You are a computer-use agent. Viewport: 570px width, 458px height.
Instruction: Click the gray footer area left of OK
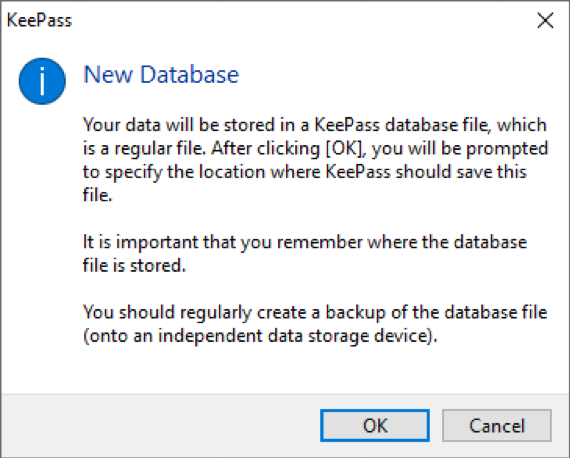coord(160,426)
